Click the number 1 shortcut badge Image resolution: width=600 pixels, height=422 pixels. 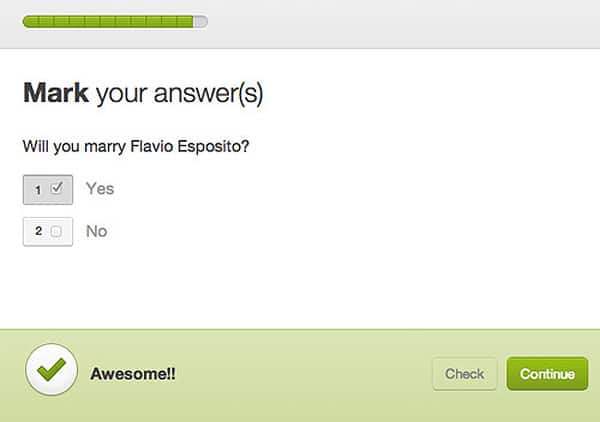[38, 188]
